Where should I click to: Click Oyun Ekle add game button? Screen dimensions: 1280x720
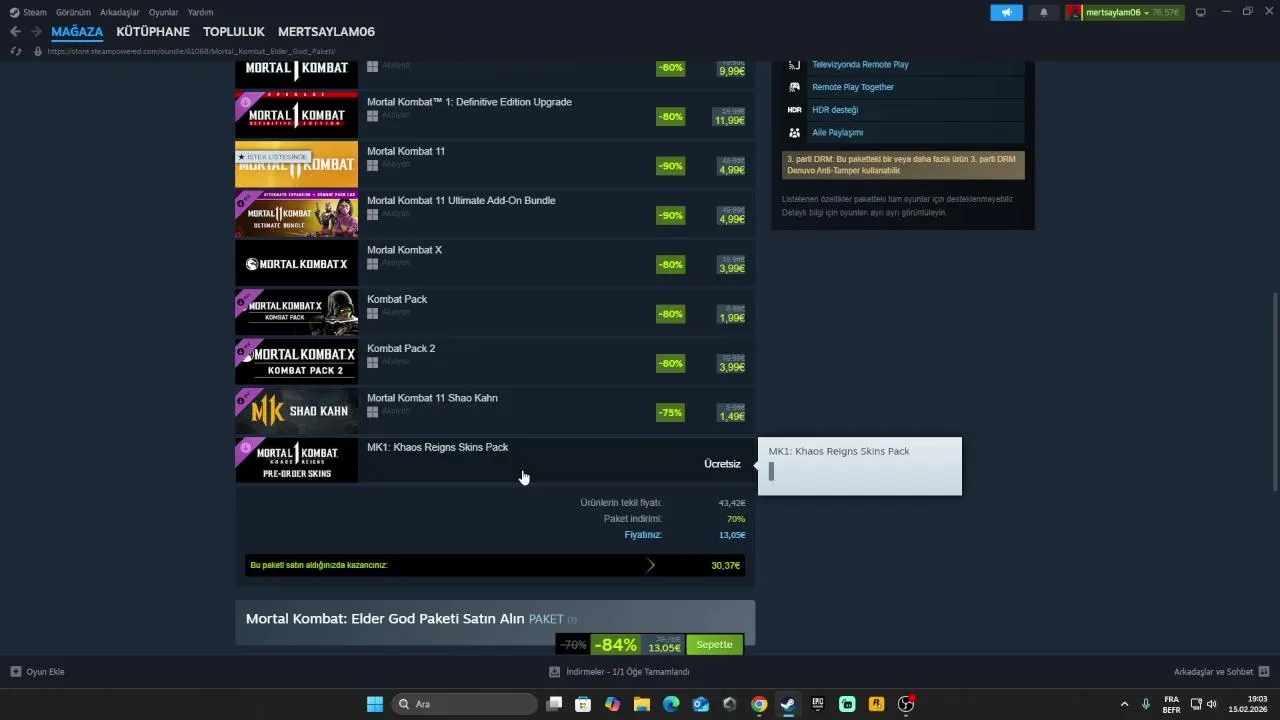click(37, 672)
